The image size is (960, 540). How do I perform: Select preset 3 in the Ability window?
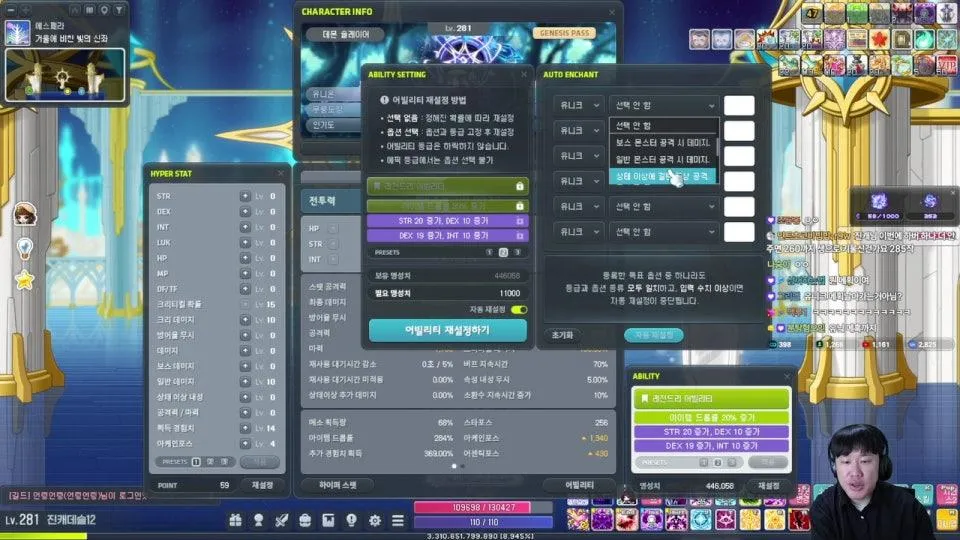point(732,462)
